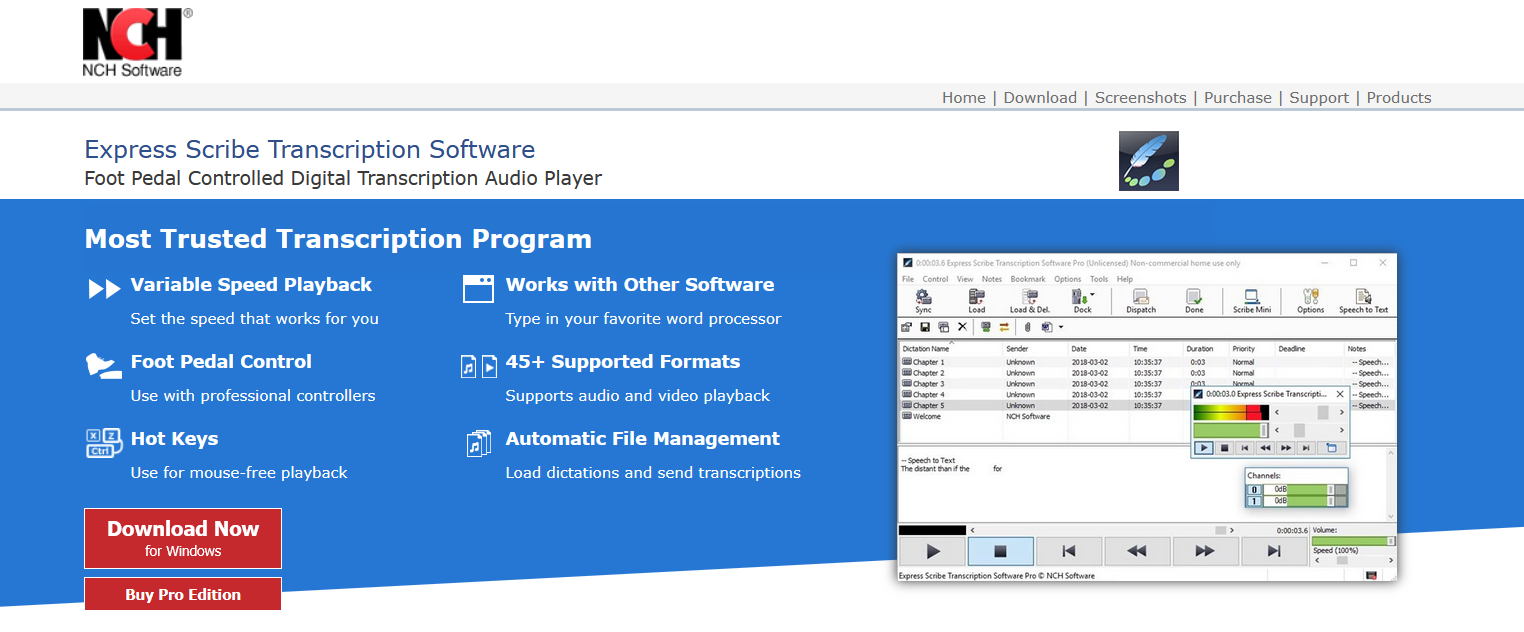Image resolution: width=1524 pixels, height=632 pixels.
Task: Open the Screenshots navigation link
Action: [1140, 98]
